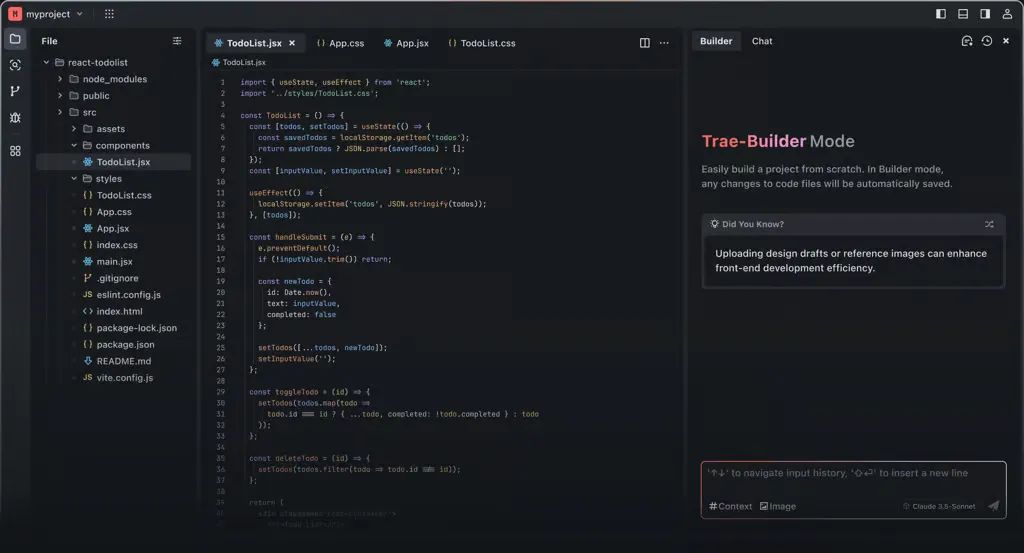The width and height of the screenshot is (1024, 553).
Task: Click the send message arrow icon
Action: (x=993, y=506)
